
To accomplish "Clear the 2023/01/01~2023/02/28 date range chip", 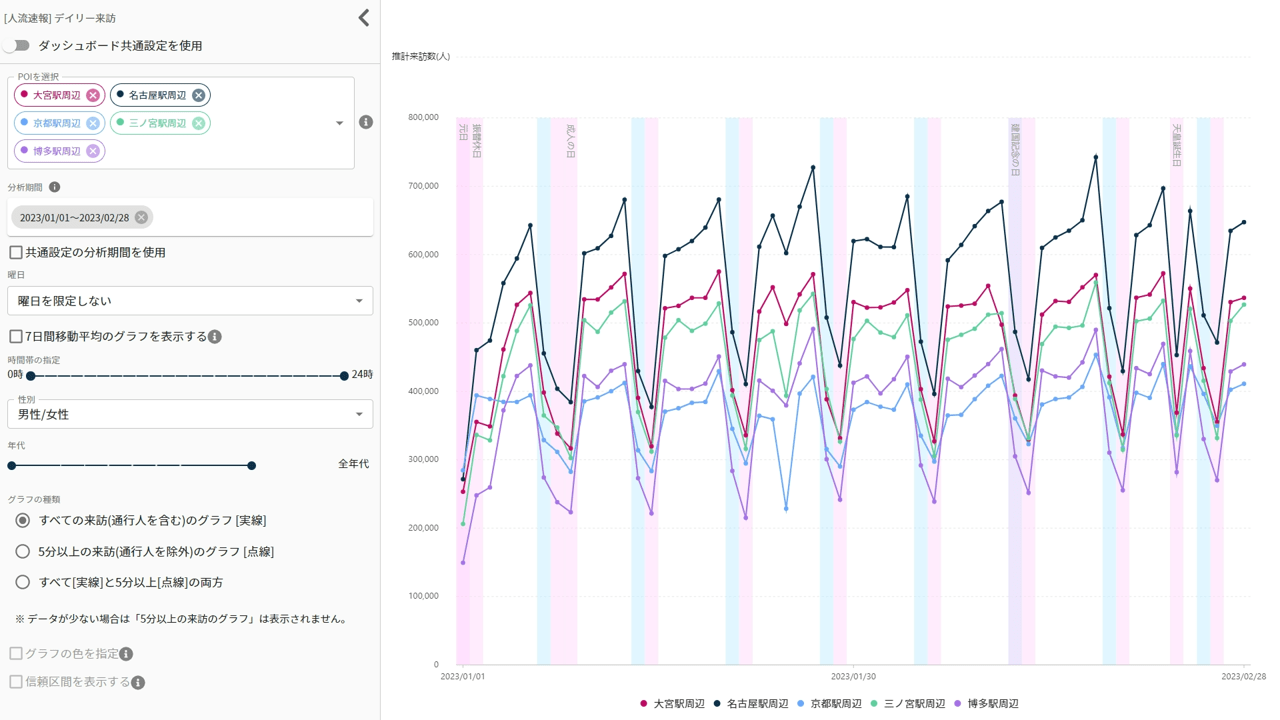I will pyautogui.click(x=141, y=217).
